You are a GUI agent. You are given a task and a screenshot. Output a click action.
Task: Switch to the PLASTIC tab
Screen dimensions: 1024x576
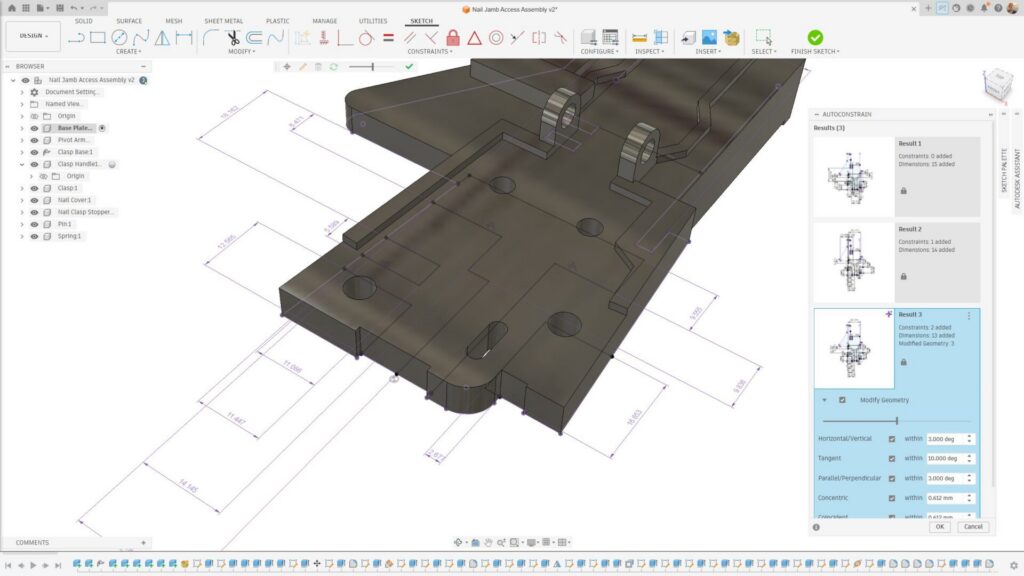pyautogui.click(x=278, y=21)
